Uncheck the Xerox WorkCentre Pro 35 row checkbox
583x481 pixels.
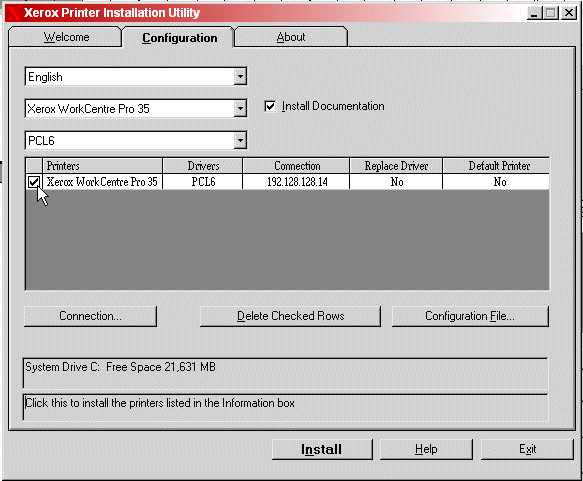tap(33, 182)
